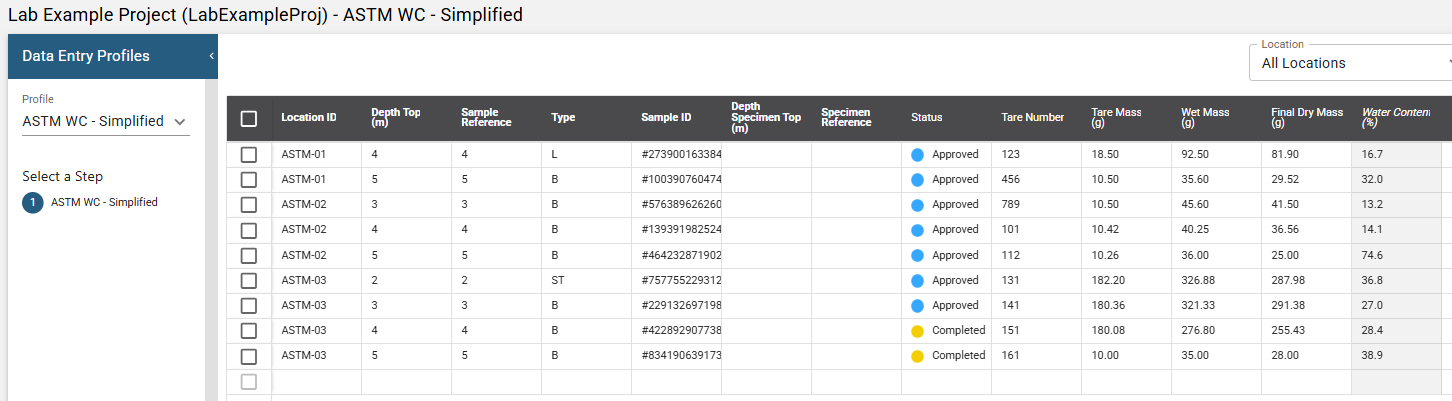This screenshot has width=1452, height=401.
Task: Check the row with tare number 123
Action: pyautogui.click(x=249, y=155)
